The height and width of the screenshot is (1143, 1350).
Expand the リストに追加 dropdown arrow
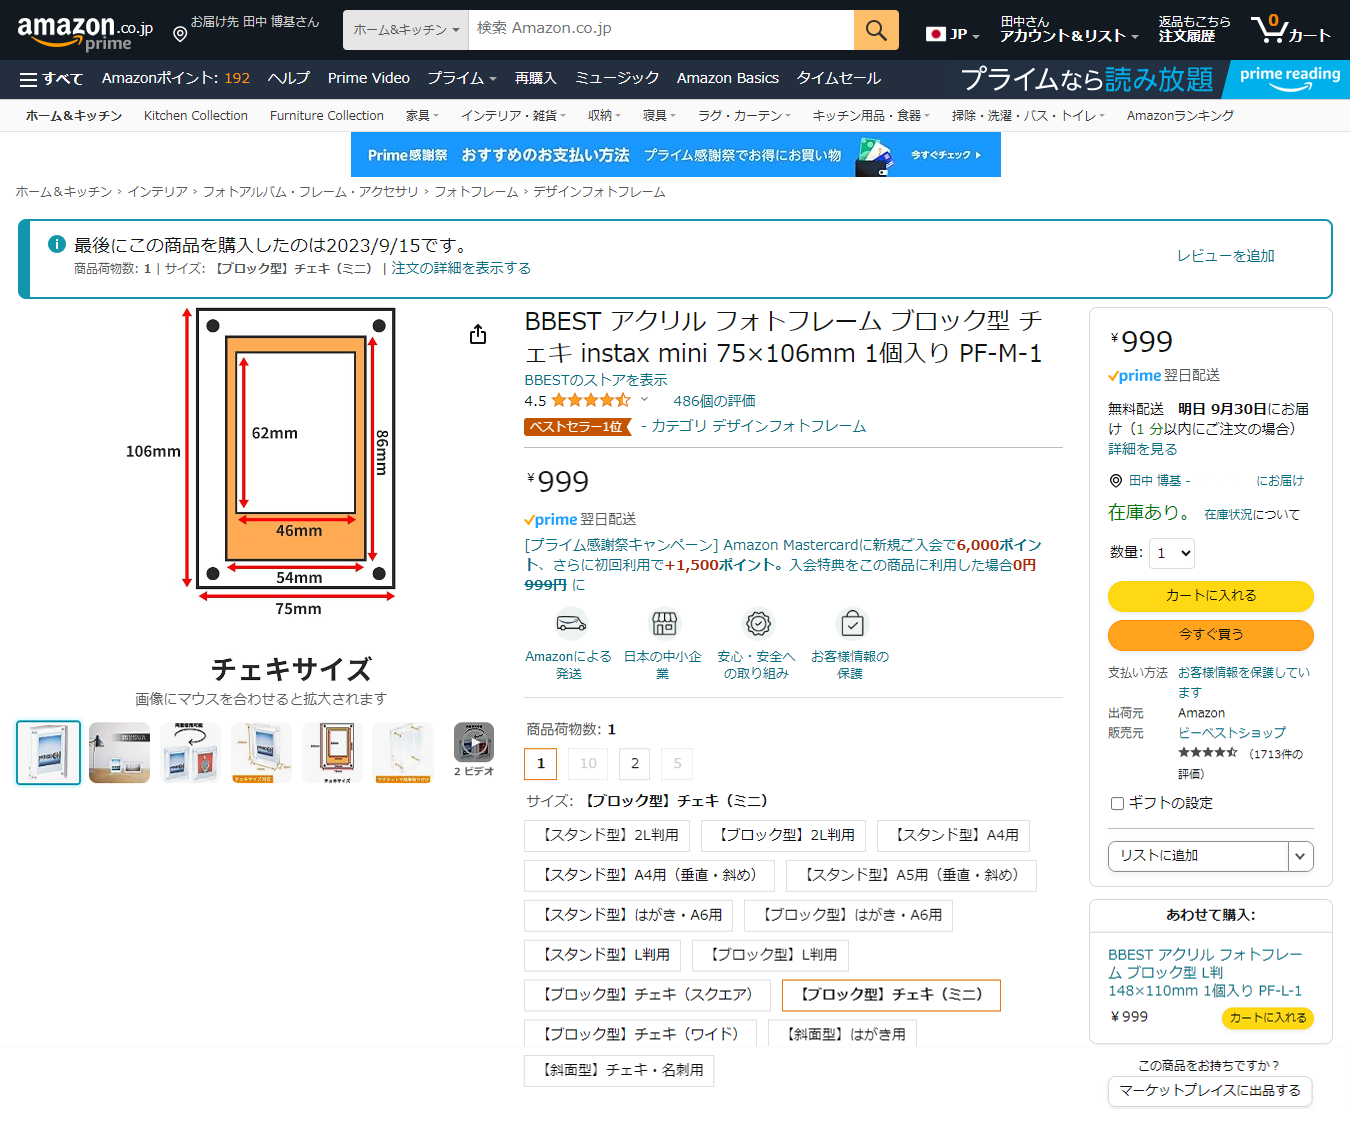pyautogui.click(x=1300, y=856)
